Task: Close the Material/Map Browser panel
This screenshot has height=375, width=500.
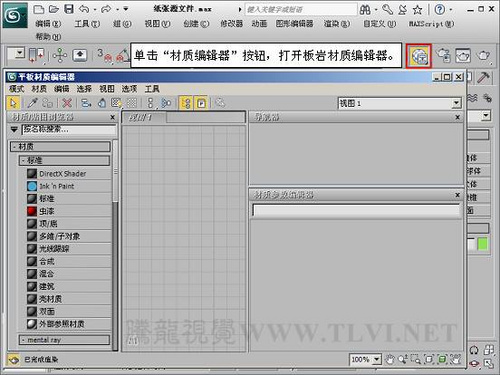Action: click(x=113, y=117)
